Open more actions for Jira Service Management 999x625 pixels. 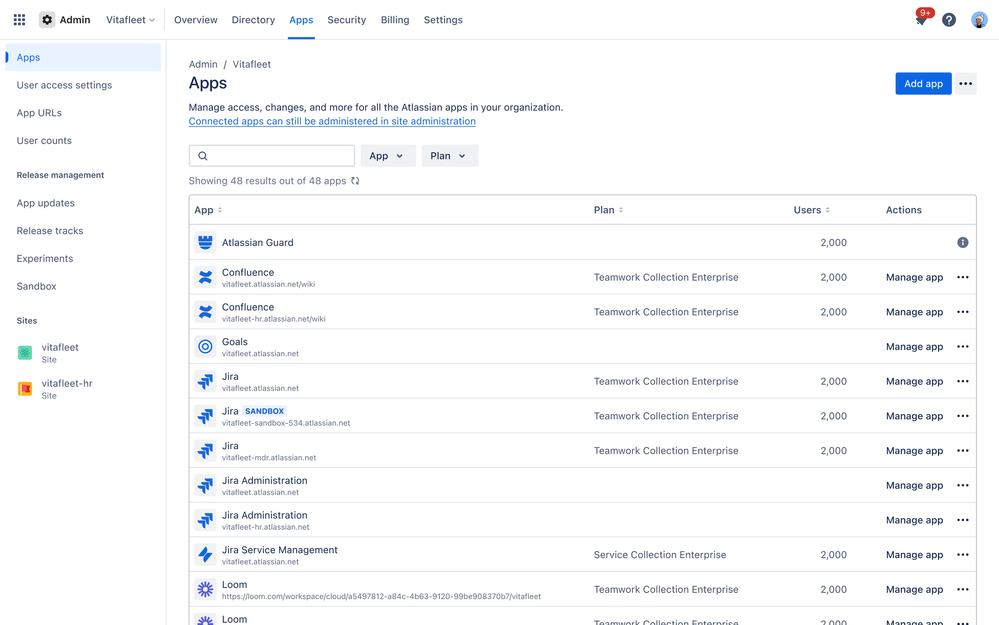pos(963,555)
